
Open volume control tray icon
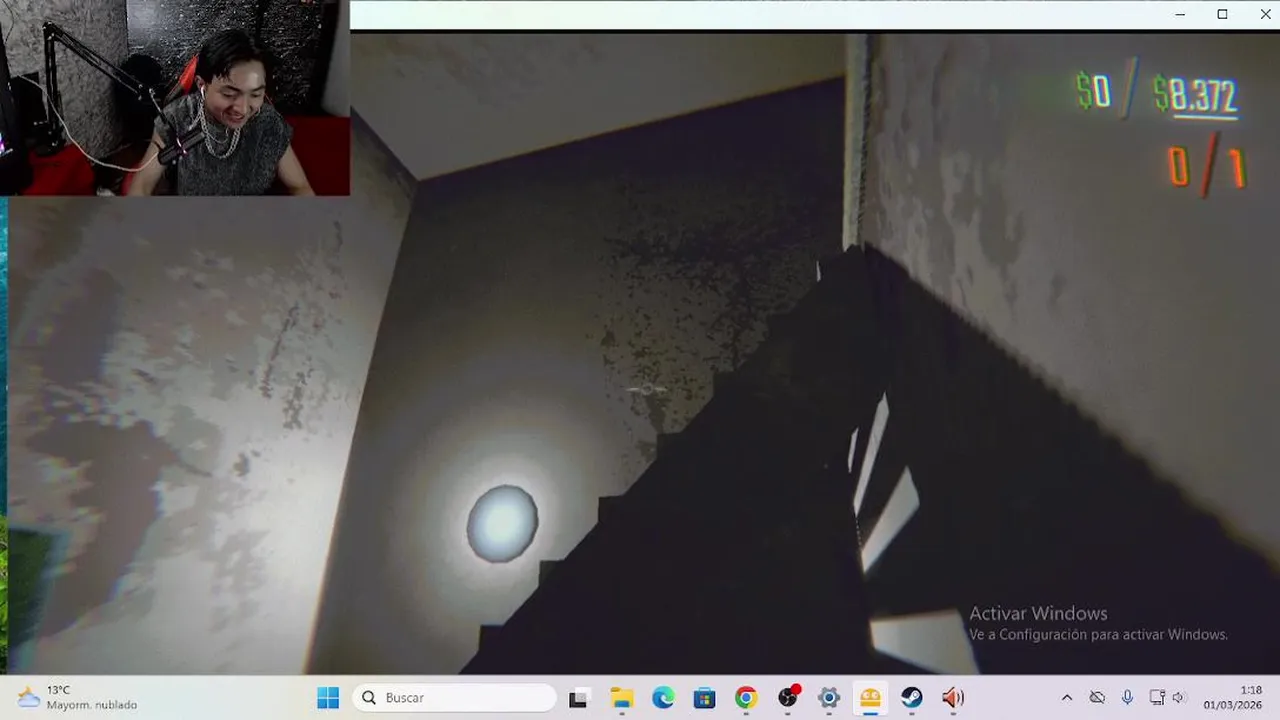tap(1178, 698)
